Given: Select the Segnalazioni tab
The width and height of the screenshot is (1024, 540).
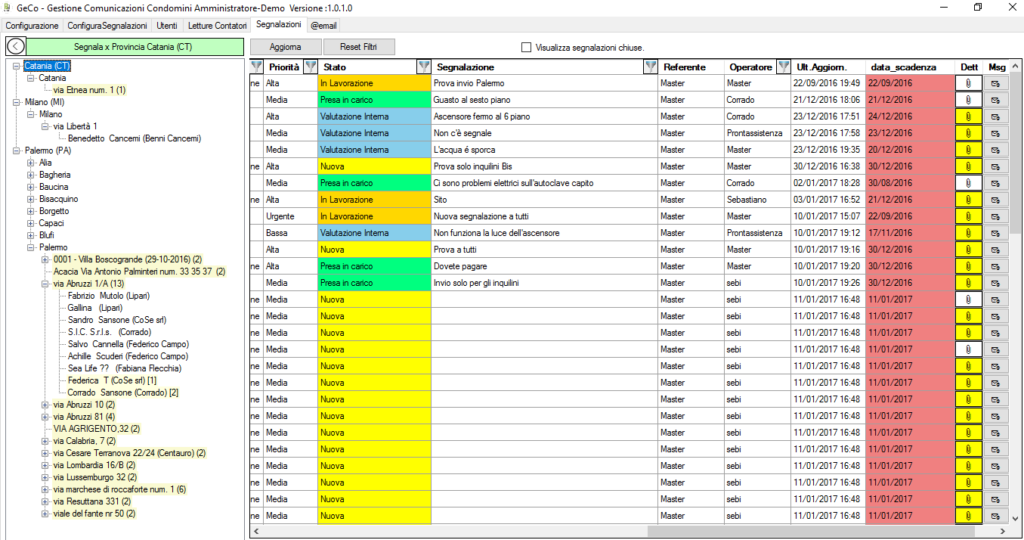Looking at the screenshot, I should click(279, 24).
